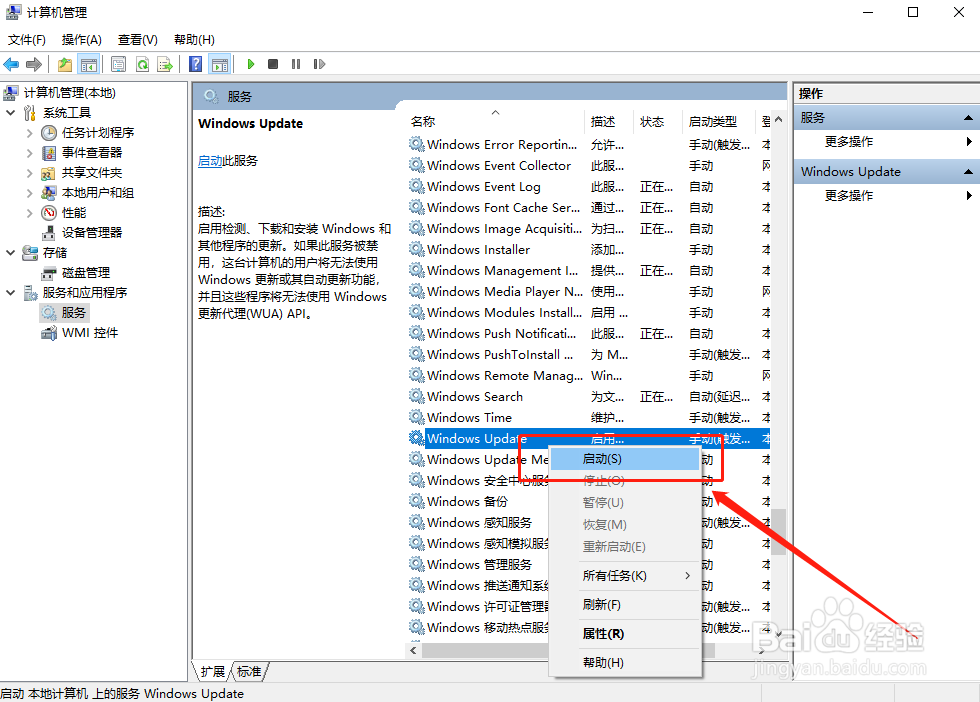Click the services list vertical scrollbar thumb

(778, 532)
